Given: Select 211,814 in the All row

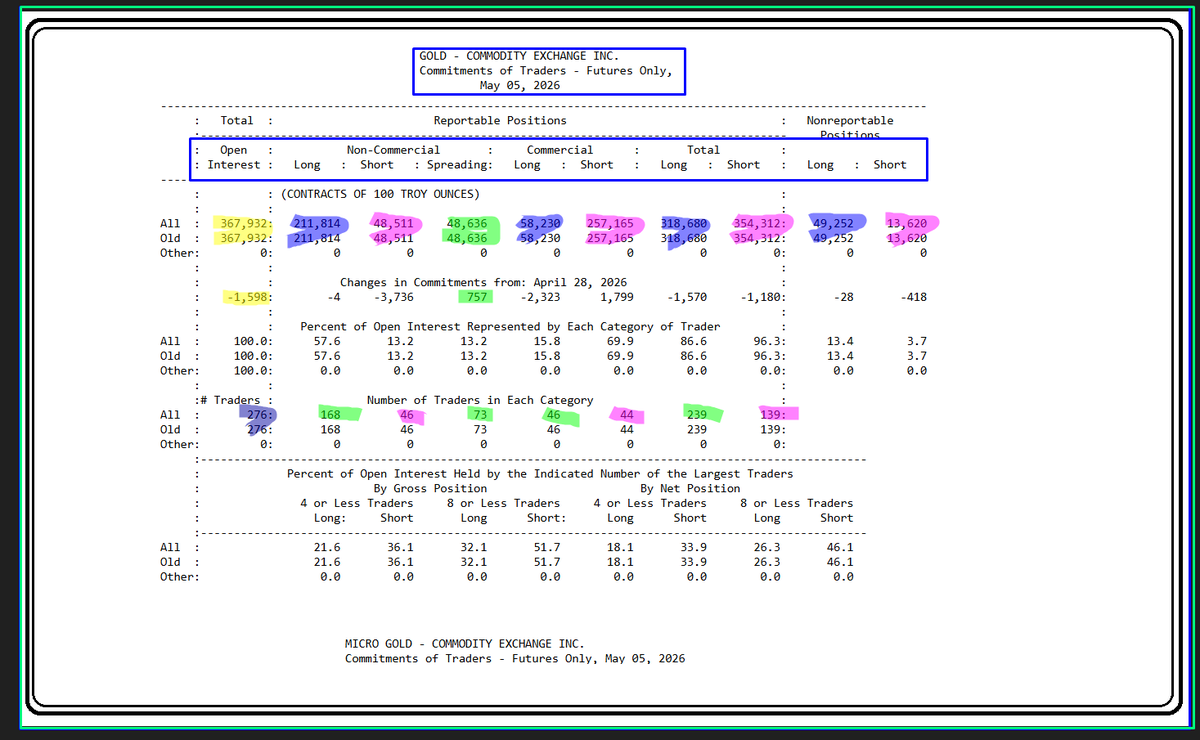Looking at the screenshot, I should click(317, 224).
